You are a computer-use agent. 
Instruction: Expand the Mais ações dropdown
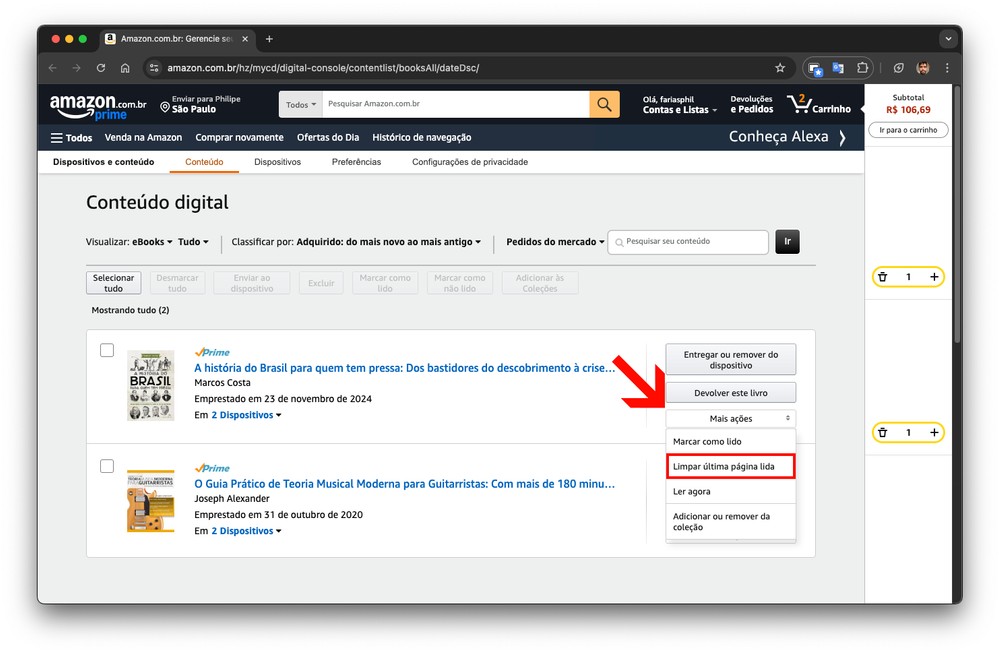(731, 419)
